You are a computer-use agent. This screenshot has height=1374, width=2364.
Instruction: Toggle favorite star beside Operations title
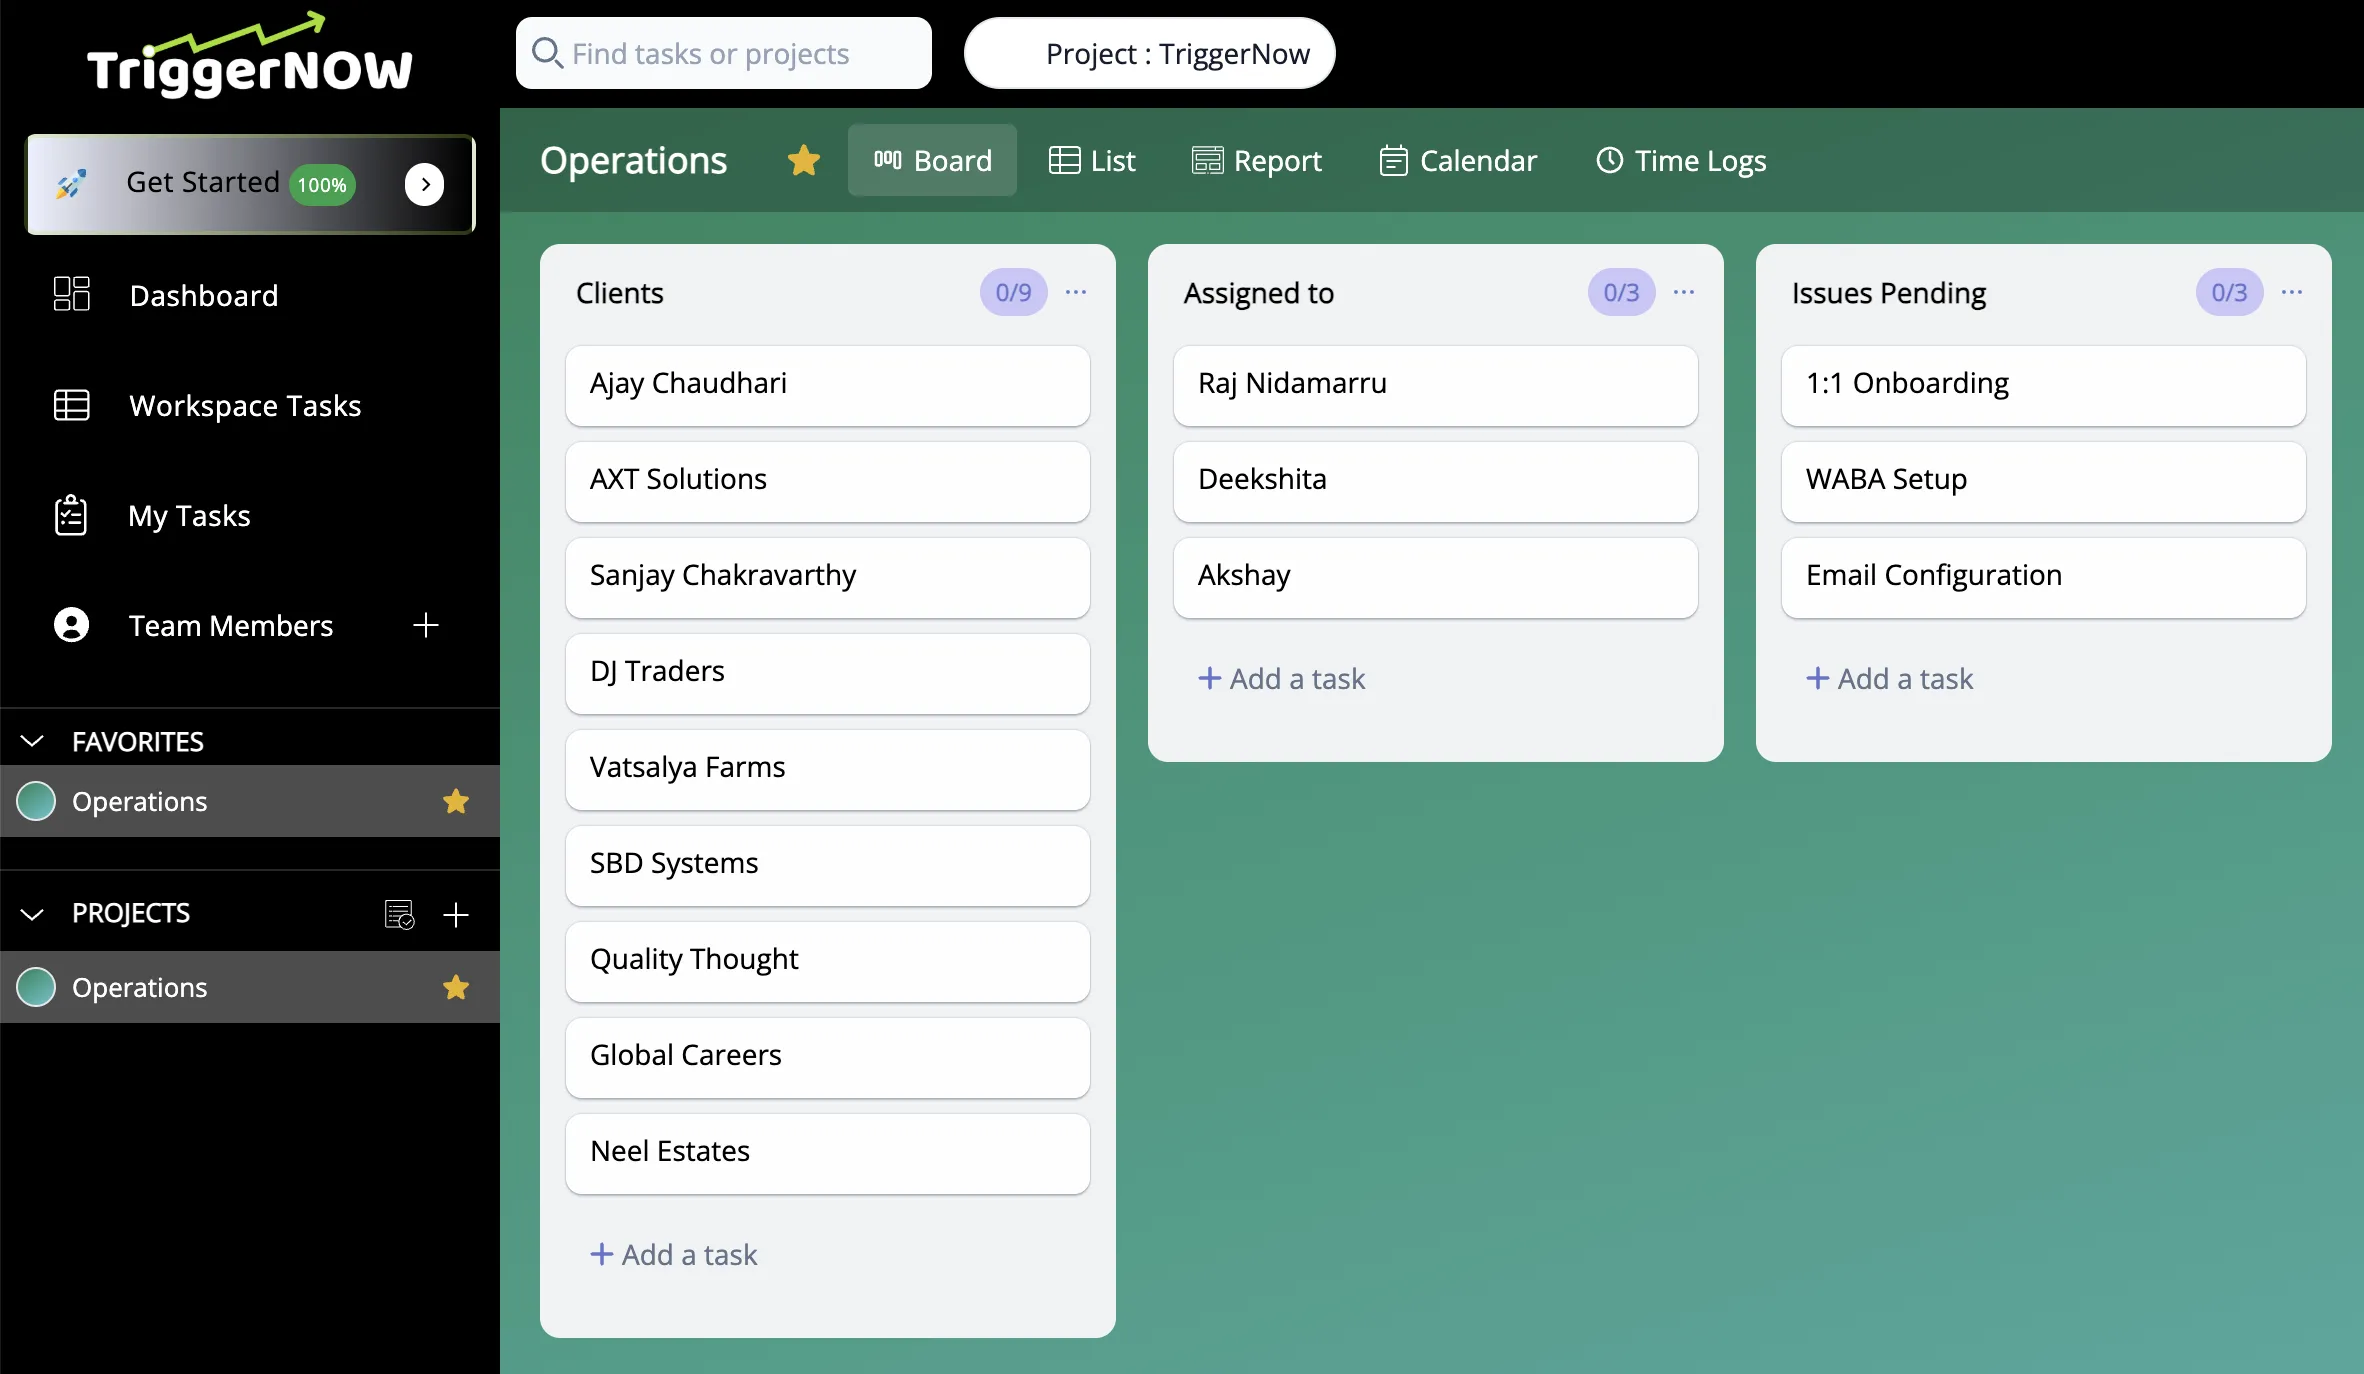(x=804, y=160)
